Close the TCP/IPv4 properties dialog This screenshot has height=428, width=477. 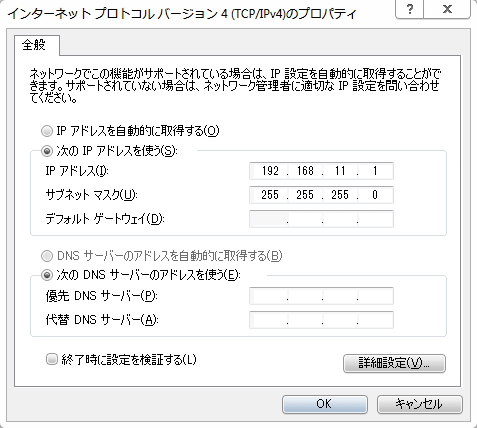tap(447, 9)
